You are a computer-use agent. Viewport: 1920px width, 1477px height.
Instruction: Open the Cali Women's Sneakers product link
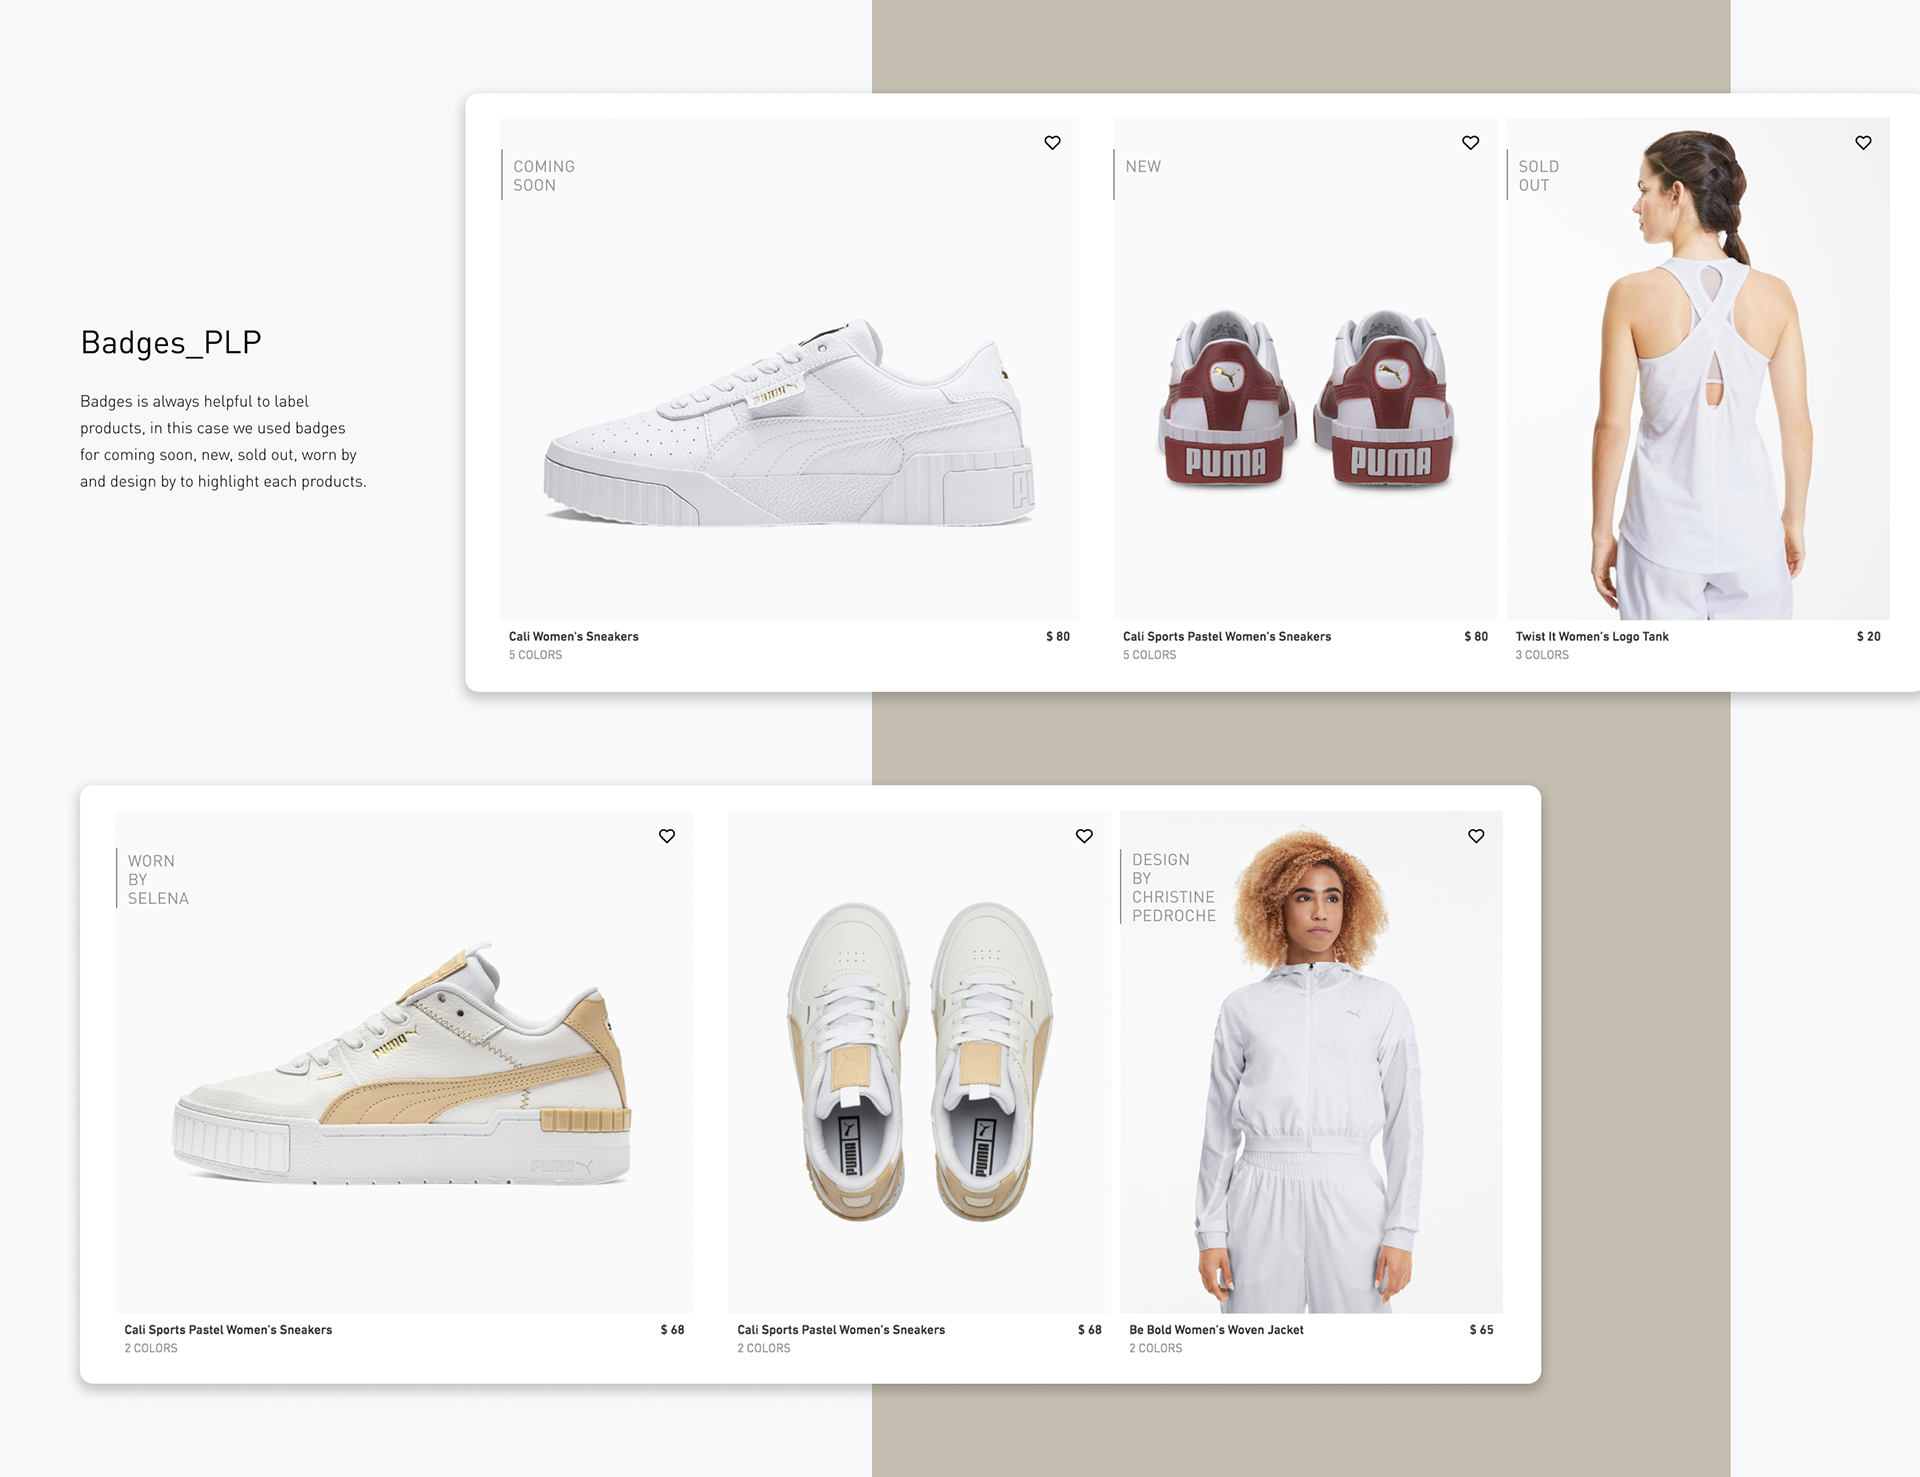(x=573, y=636)
